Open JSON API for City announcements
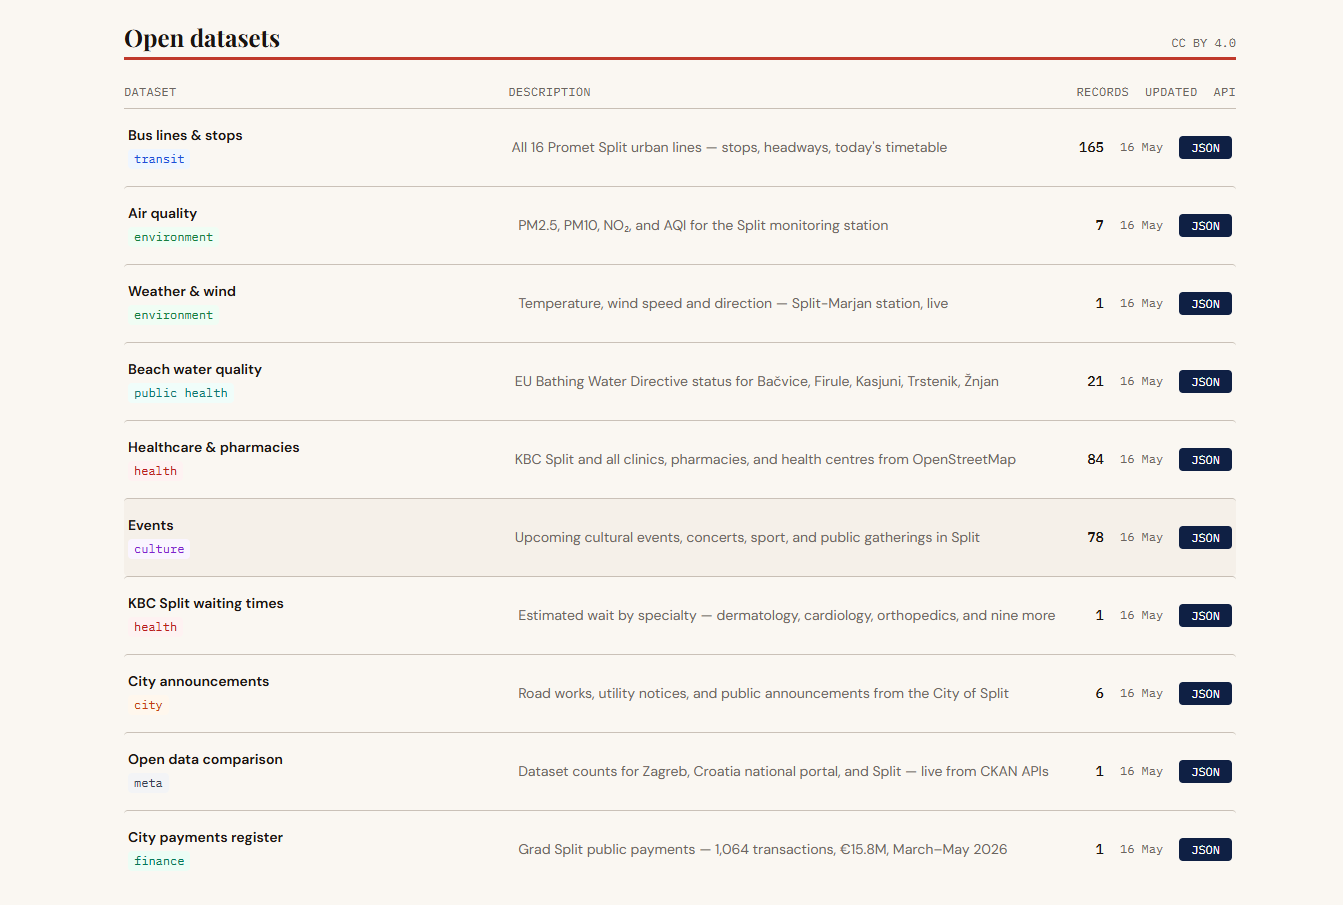Viewport: 1343px width, 905px height. tap(1205, 694)
